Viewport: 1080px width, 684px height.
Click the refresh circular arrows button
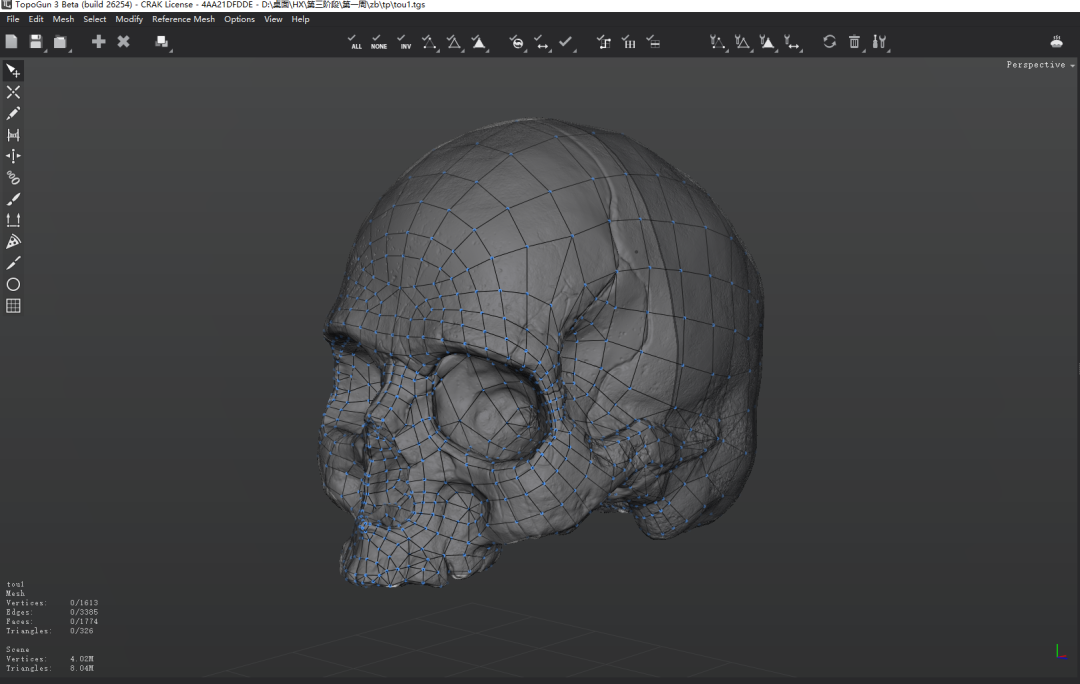pyautogui.click(x=829, y=41)
